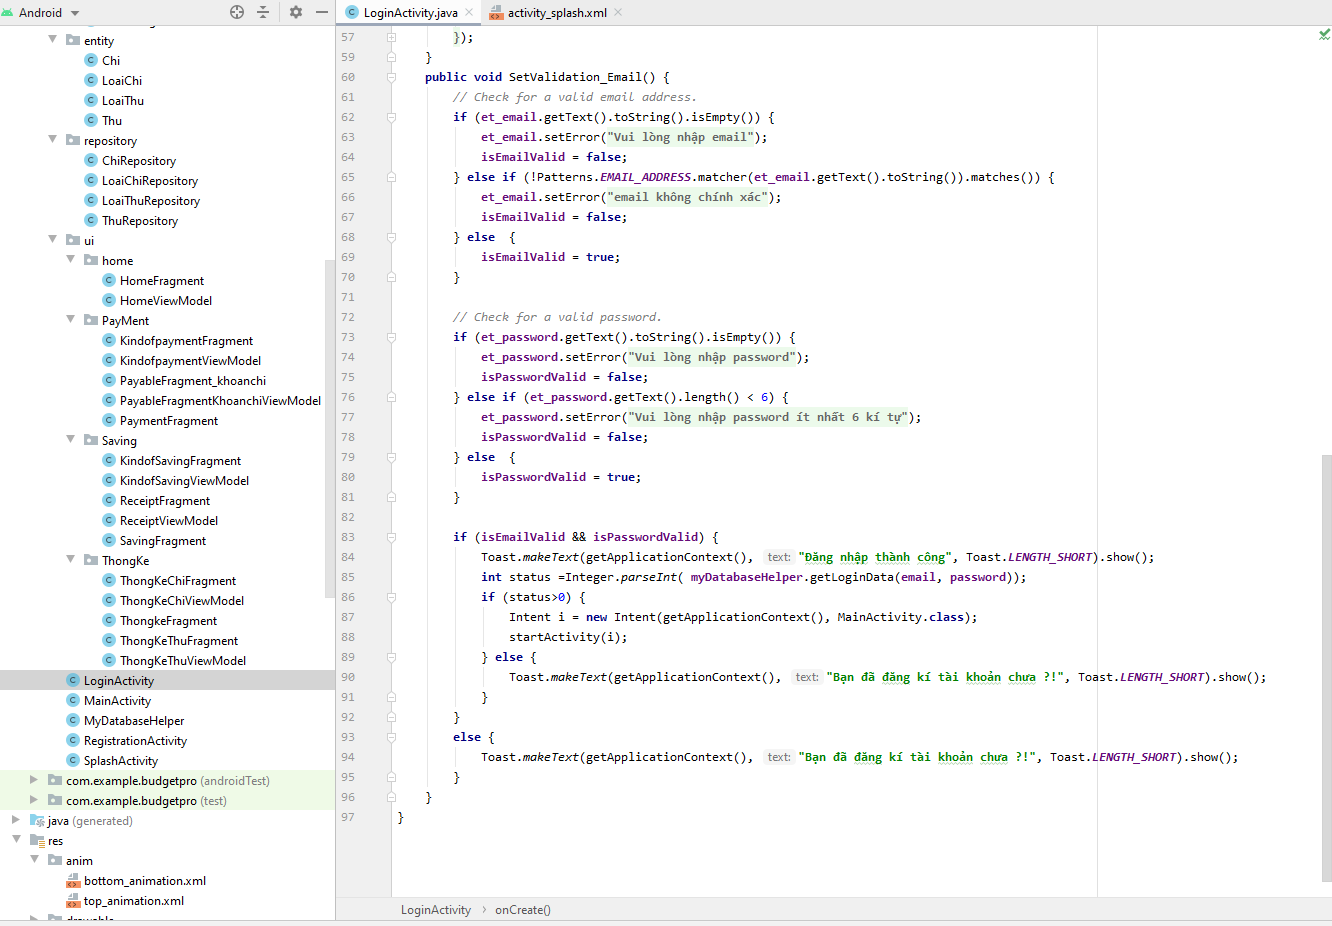
Task: Click the editor vertical scrollbar
Action: [1326, 668]
